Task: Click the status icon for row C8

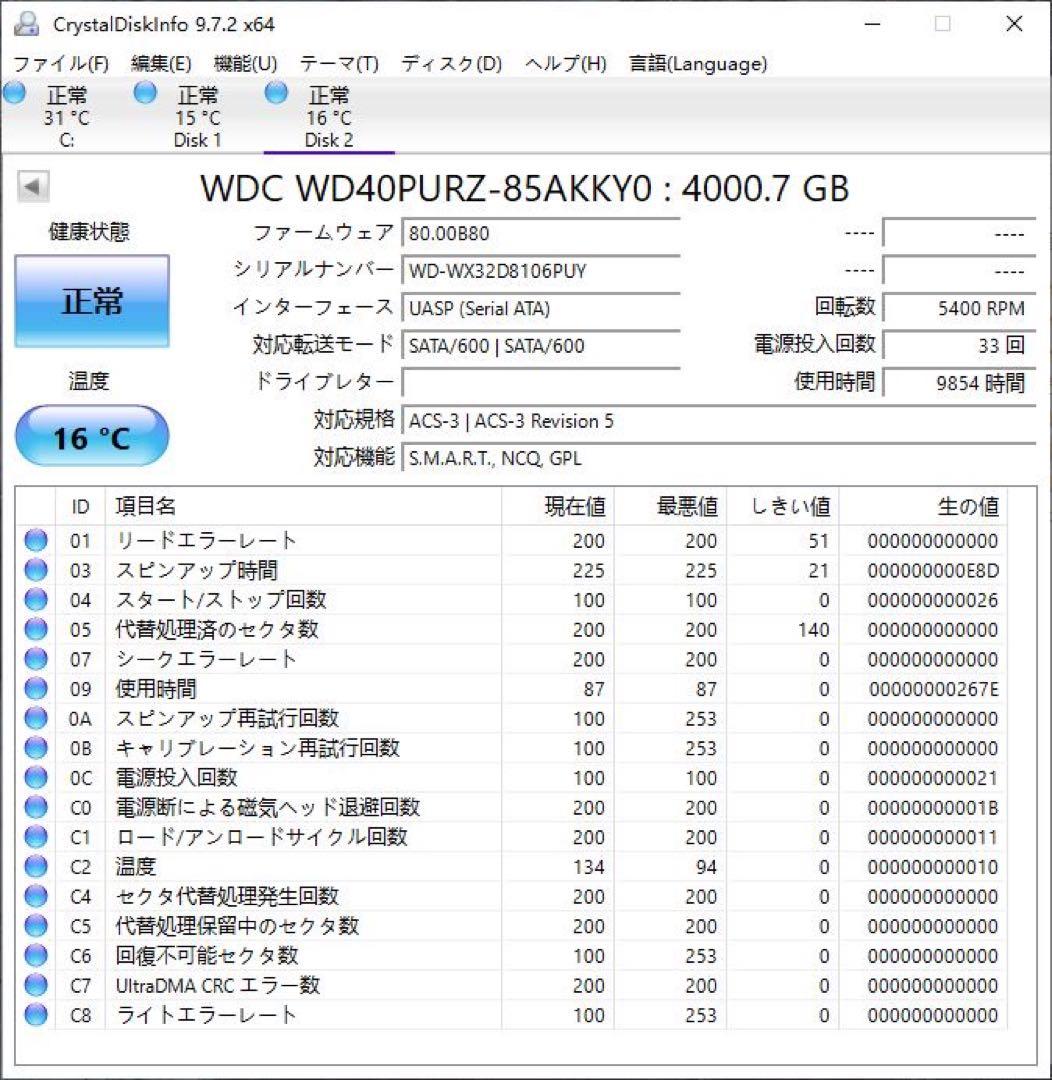Action: click(x=36, y=1015)
